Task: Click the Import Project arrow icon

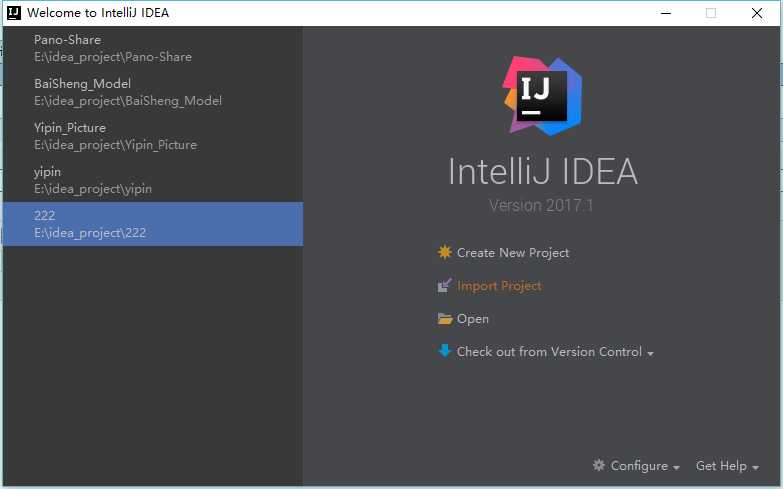Action: coord(444,285)
